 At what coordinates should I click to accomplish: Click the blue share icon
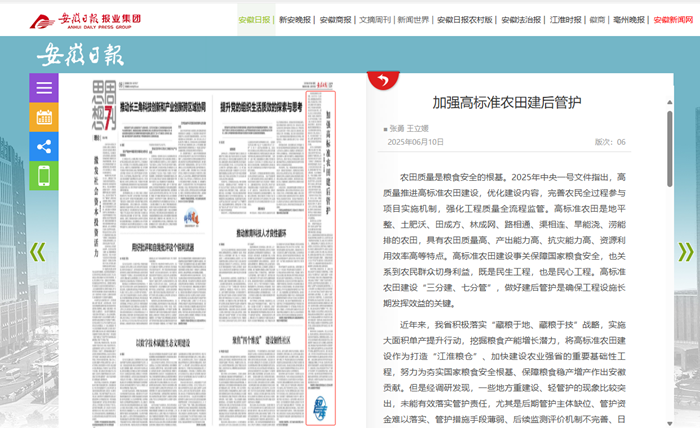pos(44,147)
